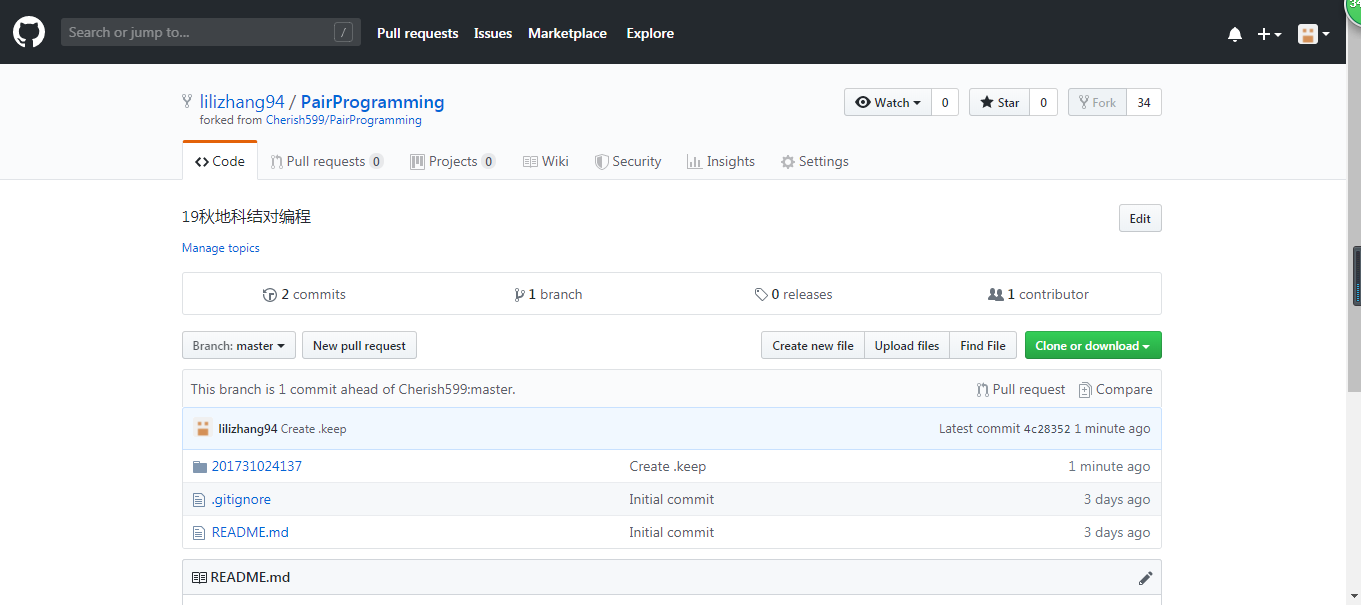Switch to the Code tab
This screenshot has width=1361, height=605.
click(x=220, y=161)
